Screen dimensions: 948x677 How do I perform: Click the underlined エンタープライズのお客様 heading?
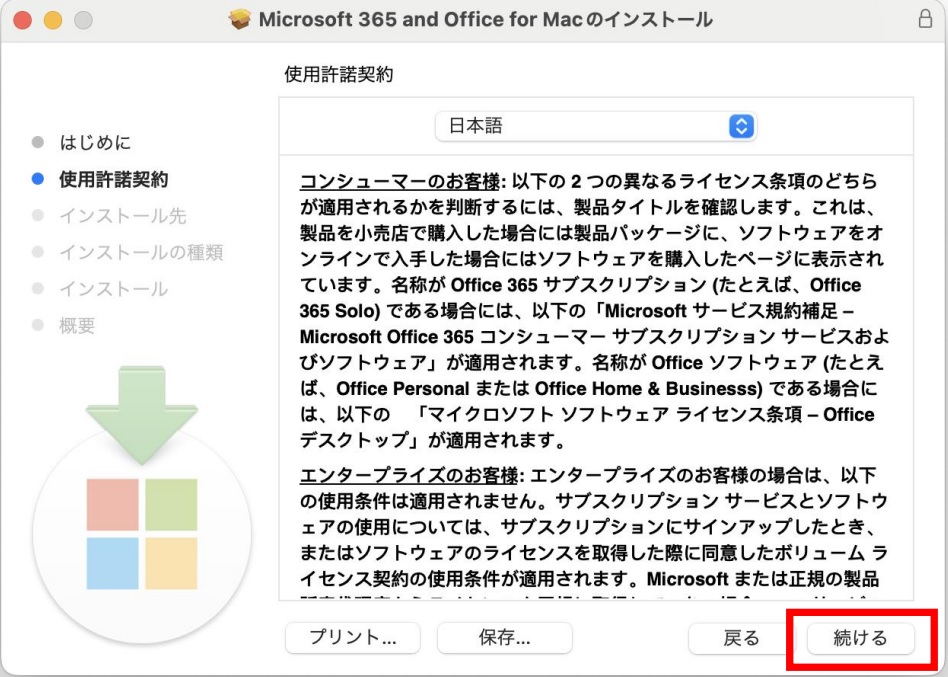click(409, 475)
